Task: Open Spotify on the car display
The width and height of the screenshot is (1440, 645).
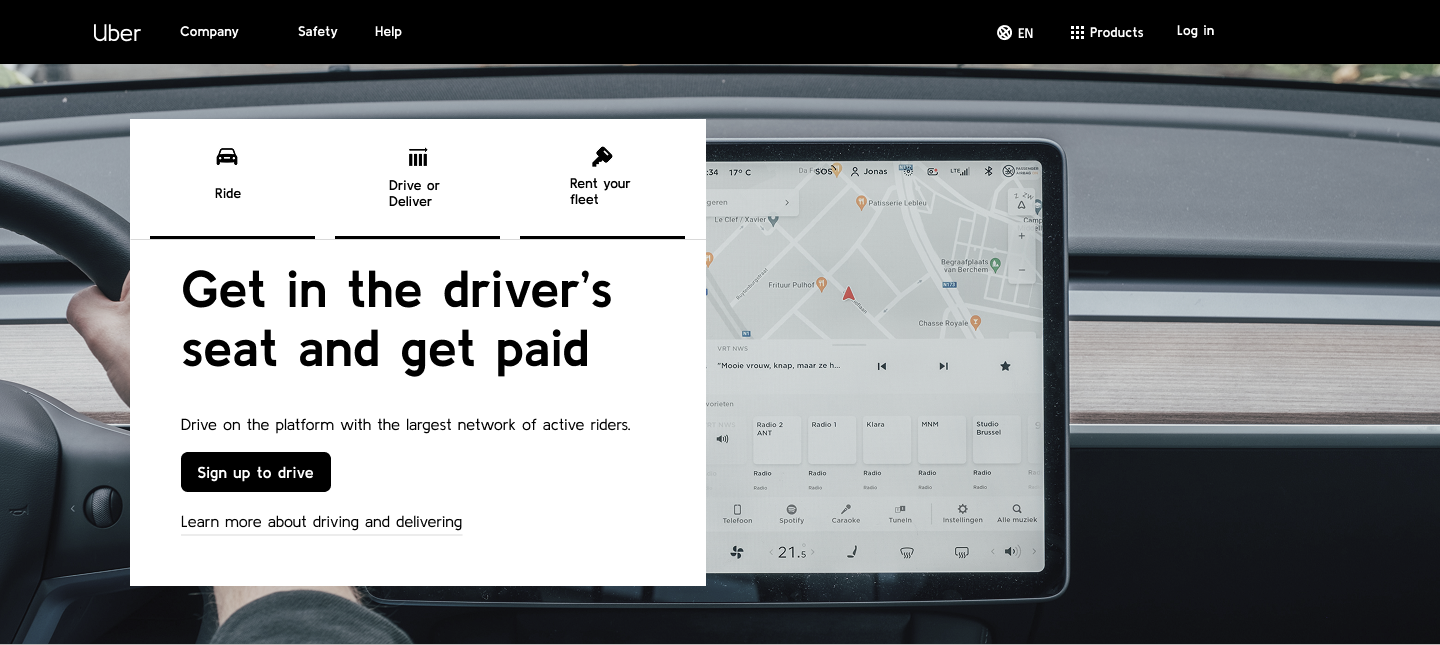Action: point(791,510)
